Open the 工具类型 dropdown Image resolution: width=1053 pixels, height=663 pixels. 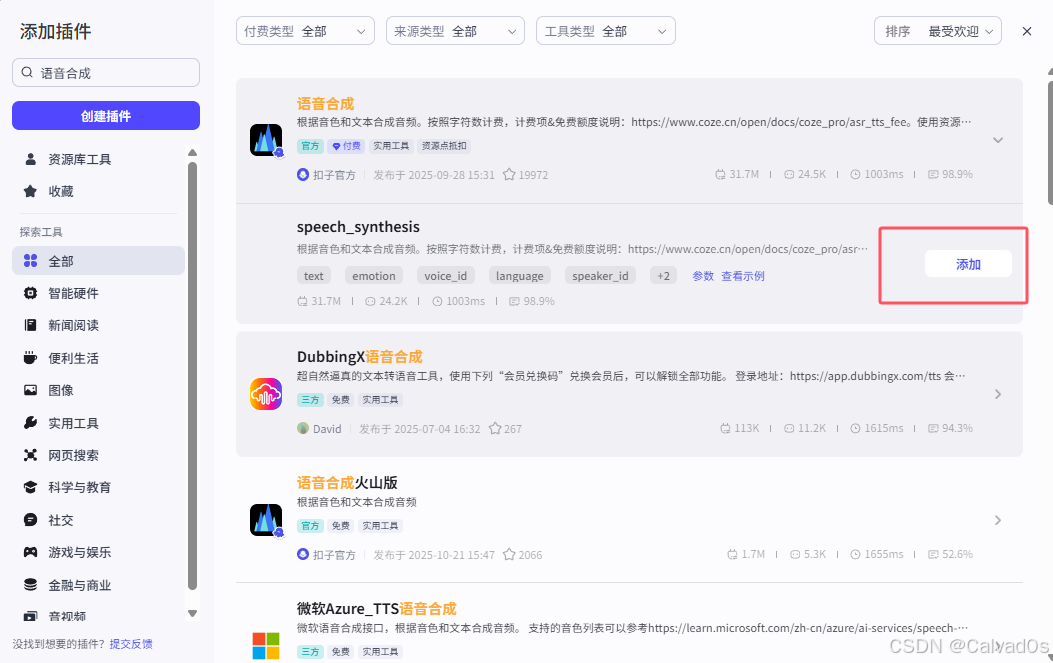click(606, 31)
